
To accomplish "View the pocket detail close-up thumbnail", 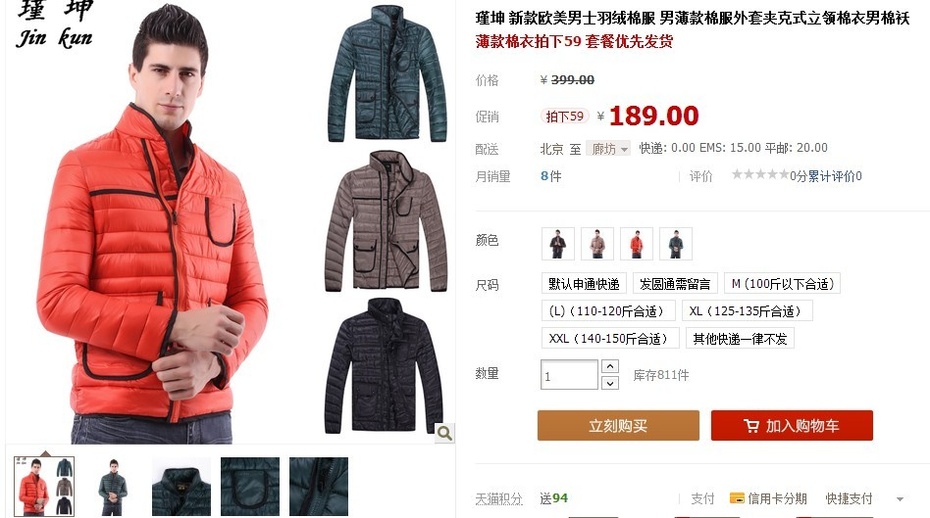I will [250, 487].
